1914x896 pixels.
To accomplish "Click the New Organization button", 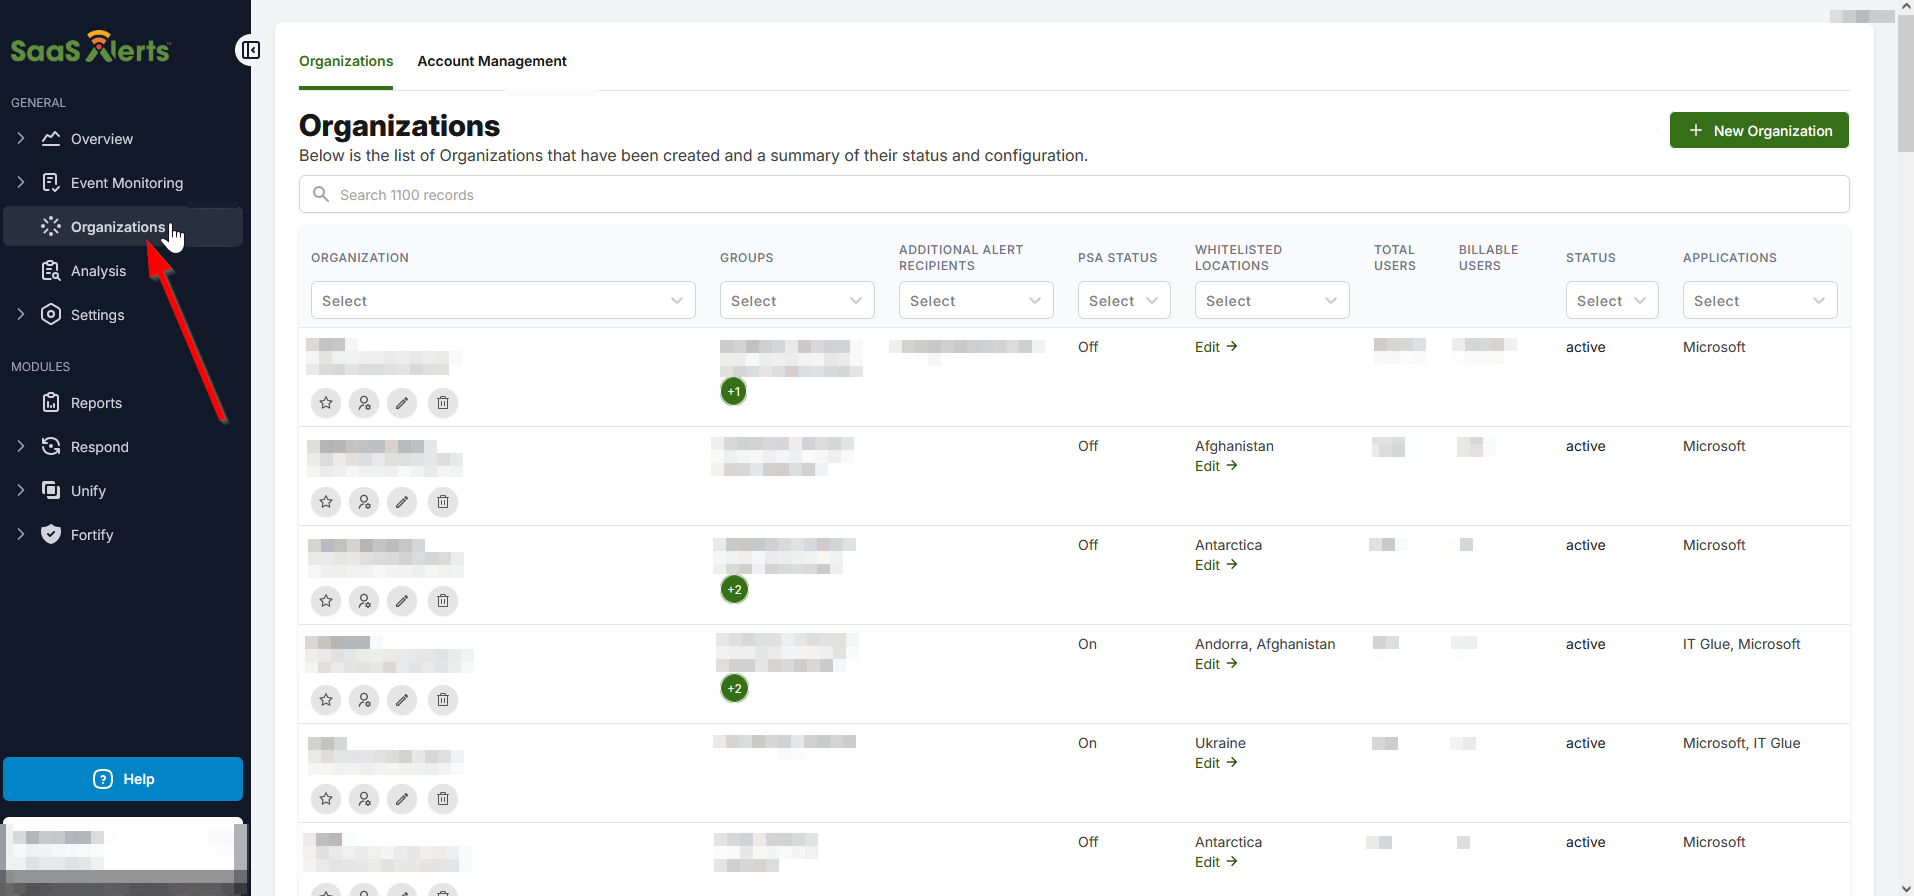I will click(x=1759, y=131).
